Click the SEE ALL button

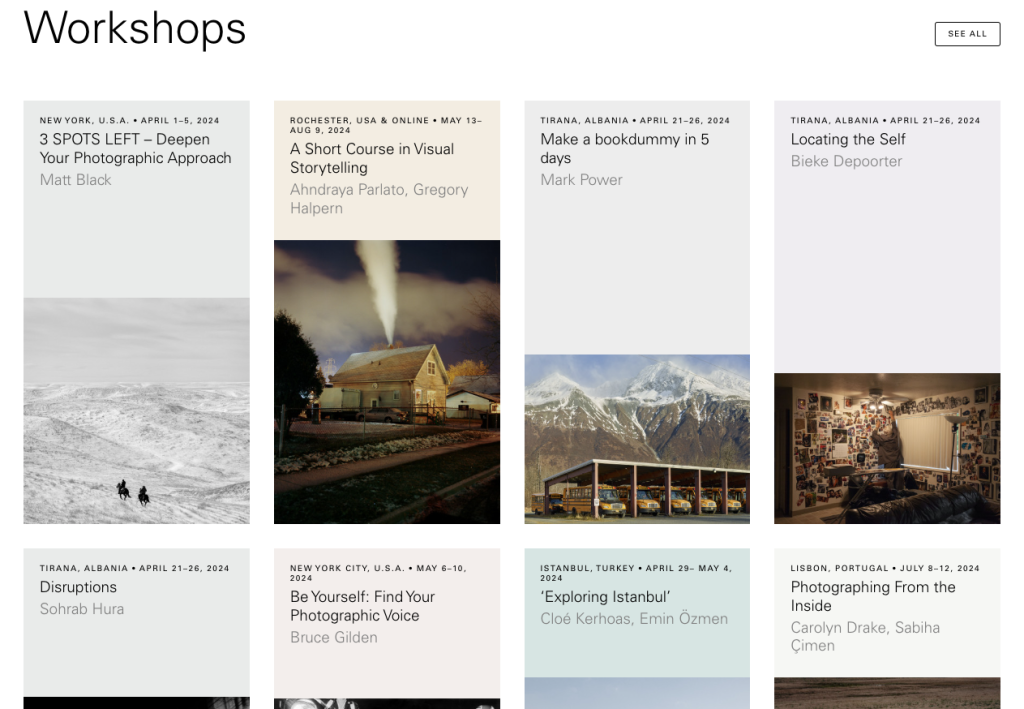966,34
